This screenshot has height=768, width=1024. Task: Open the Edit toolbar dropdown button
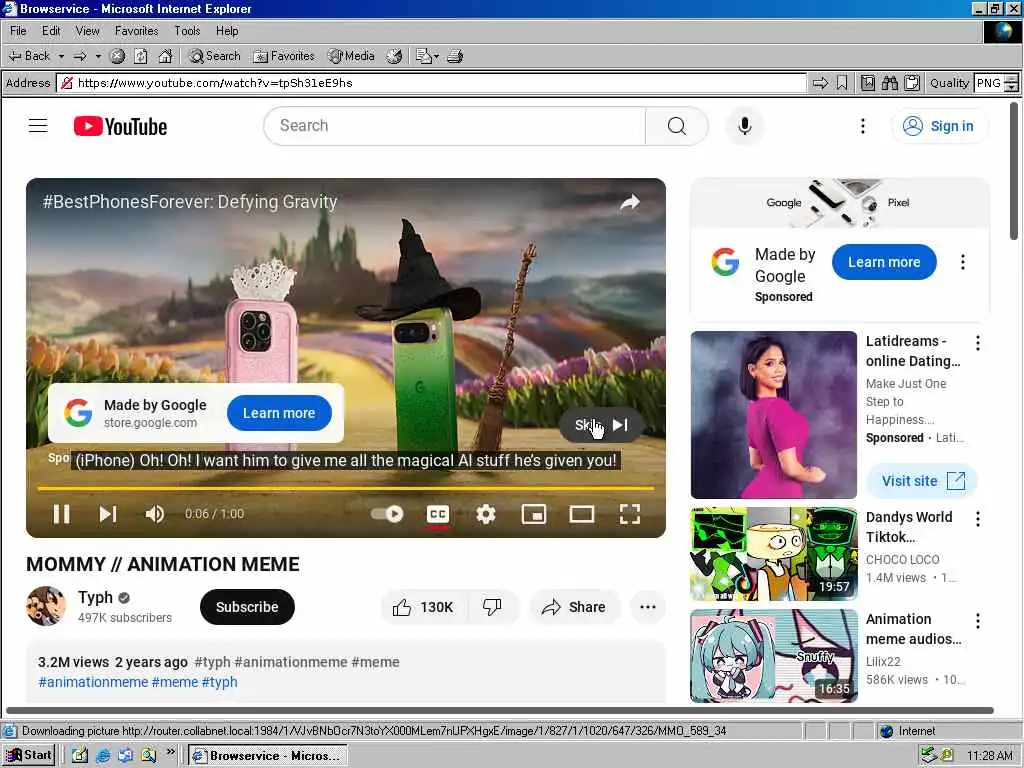pos(427,56)
